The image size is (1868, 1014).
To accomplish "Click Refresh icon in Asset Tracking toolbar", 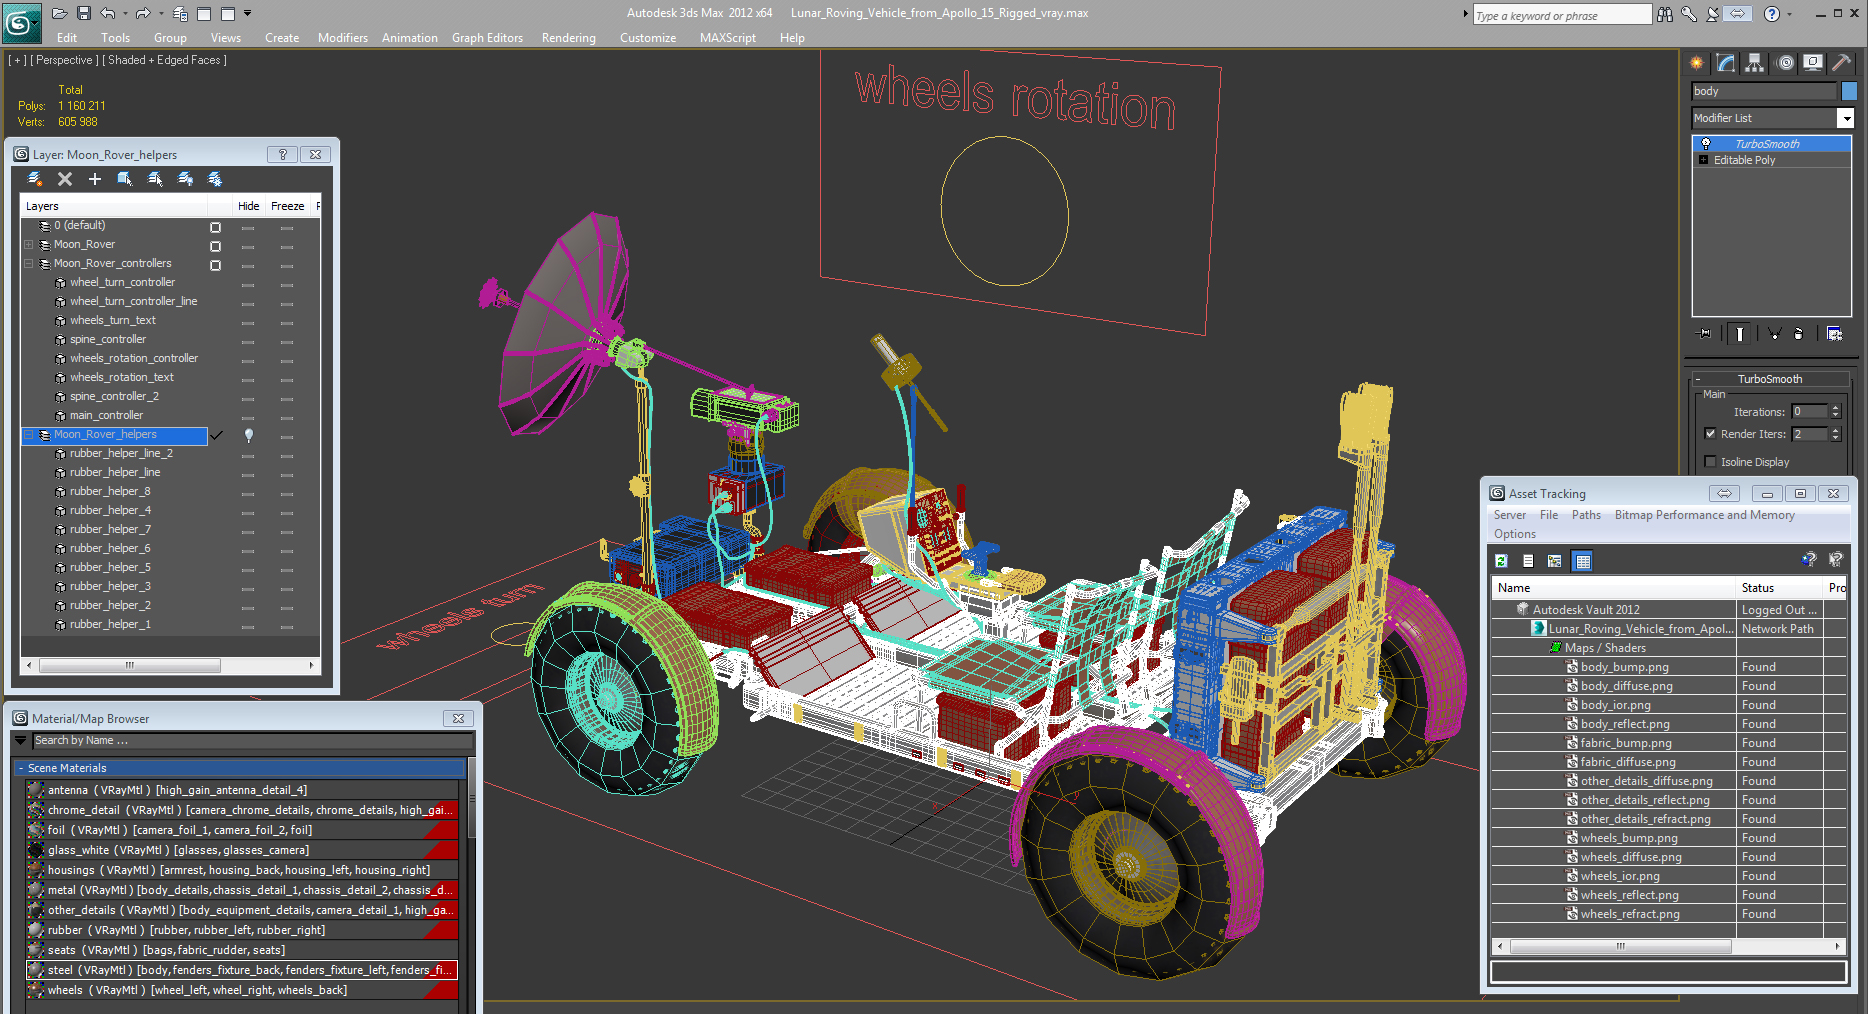I will [1501, 561].
